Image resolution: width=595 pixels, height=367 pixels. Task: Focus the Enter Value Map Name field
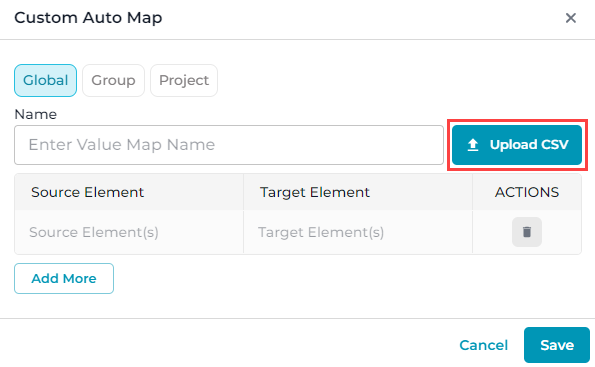click(229, 145)
